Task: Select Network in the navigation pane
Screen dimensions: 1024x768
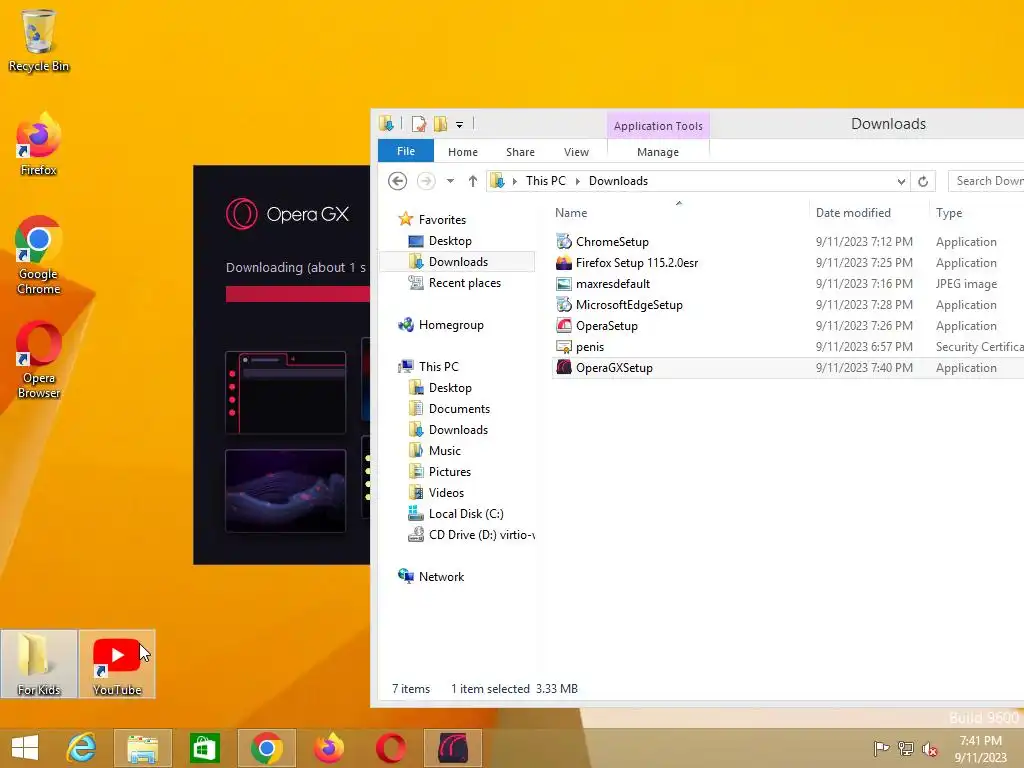Action: click(x=441, y=576)
